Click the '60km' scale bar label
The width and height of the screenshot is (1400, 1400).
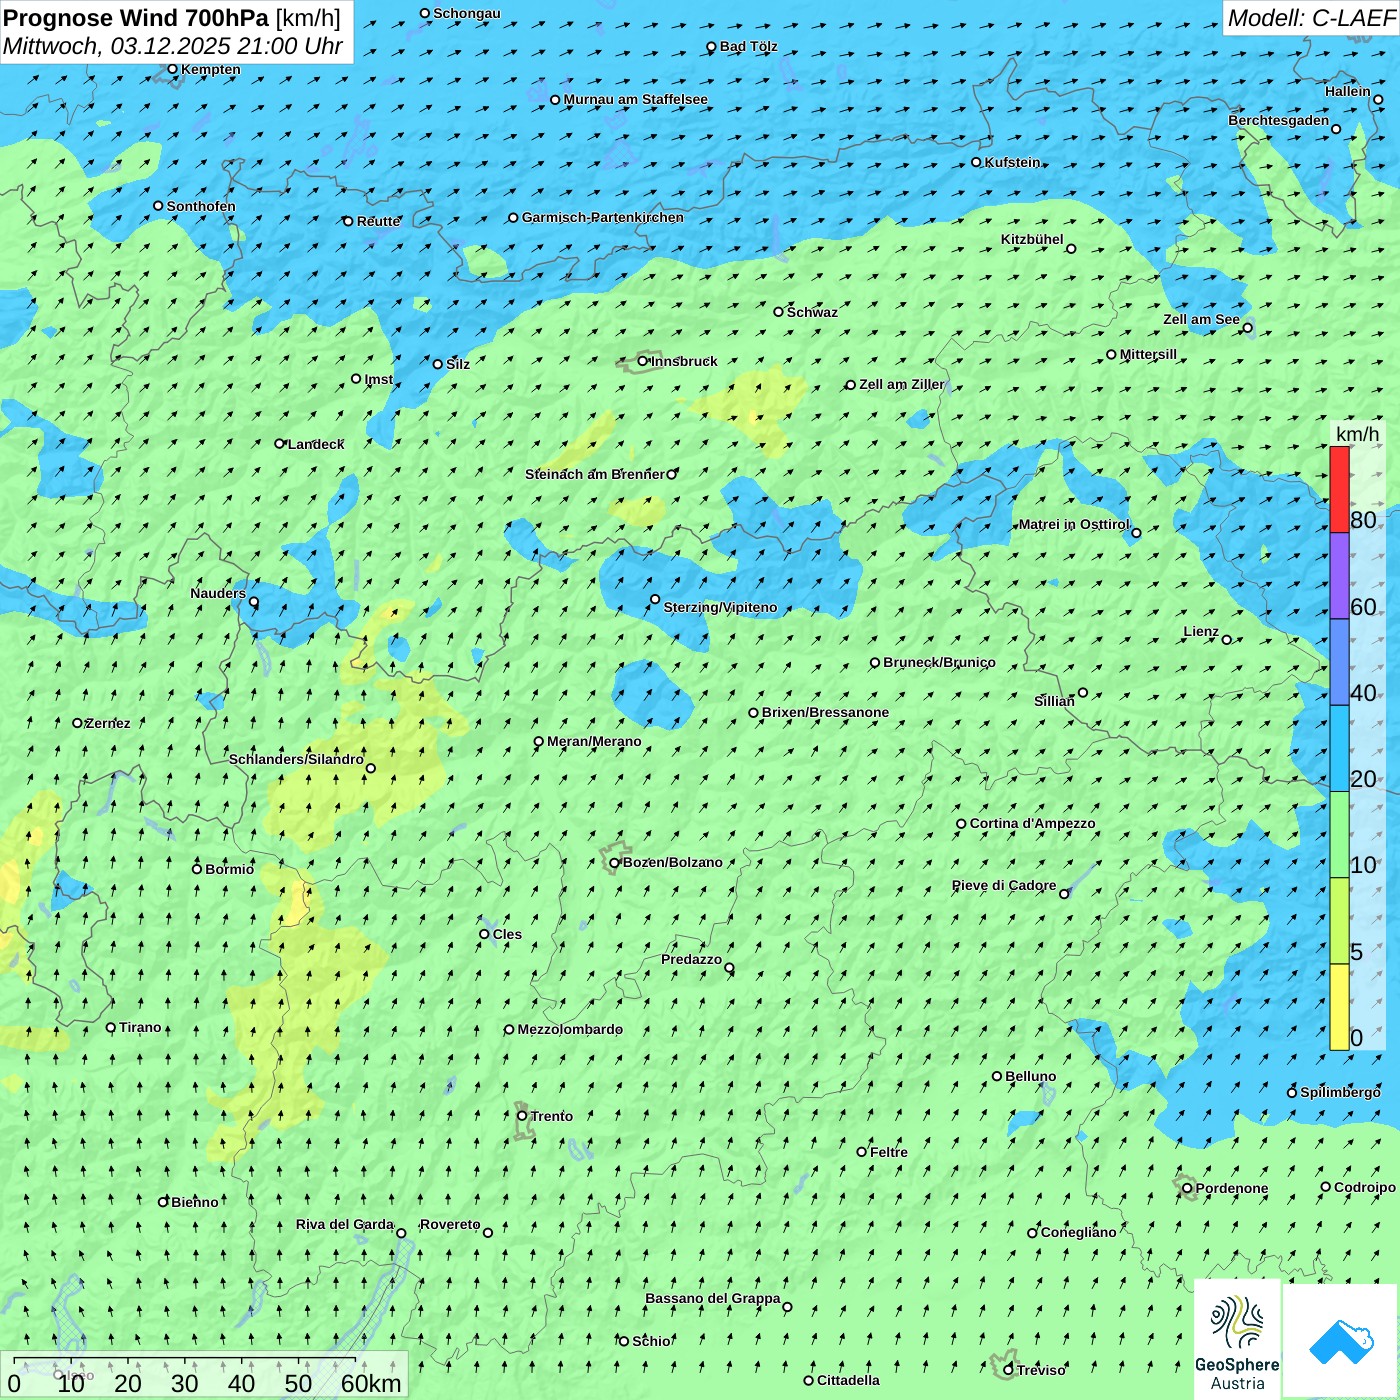coord(371,1383)
